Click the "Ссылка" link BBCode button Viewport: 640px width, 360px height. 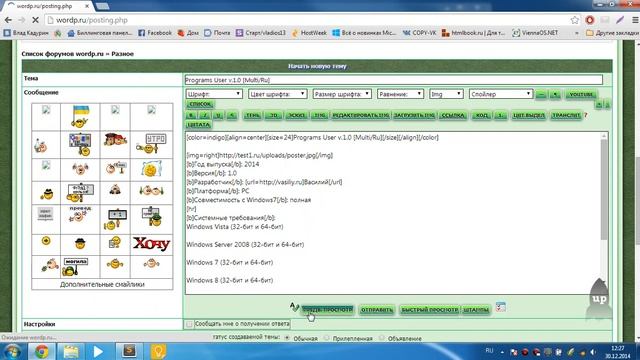[x=453, y=116]
